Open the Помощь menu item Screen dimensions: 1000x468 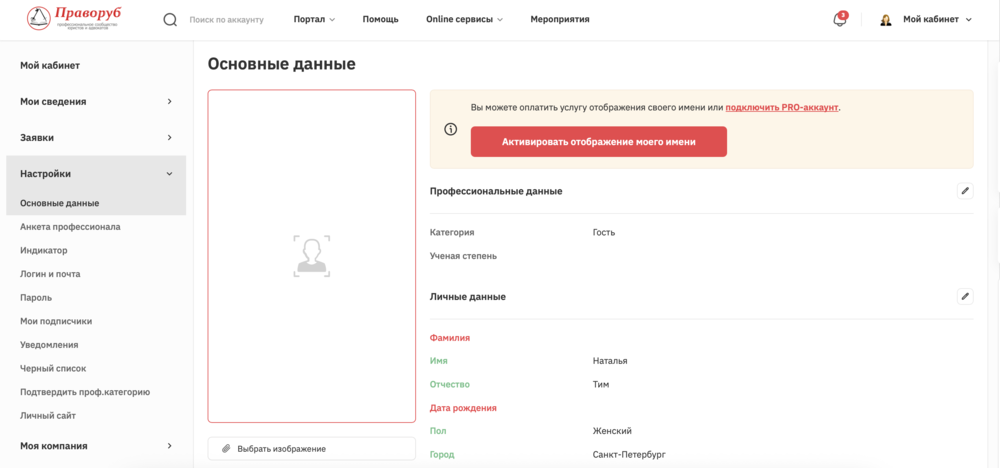click(380, 19)
